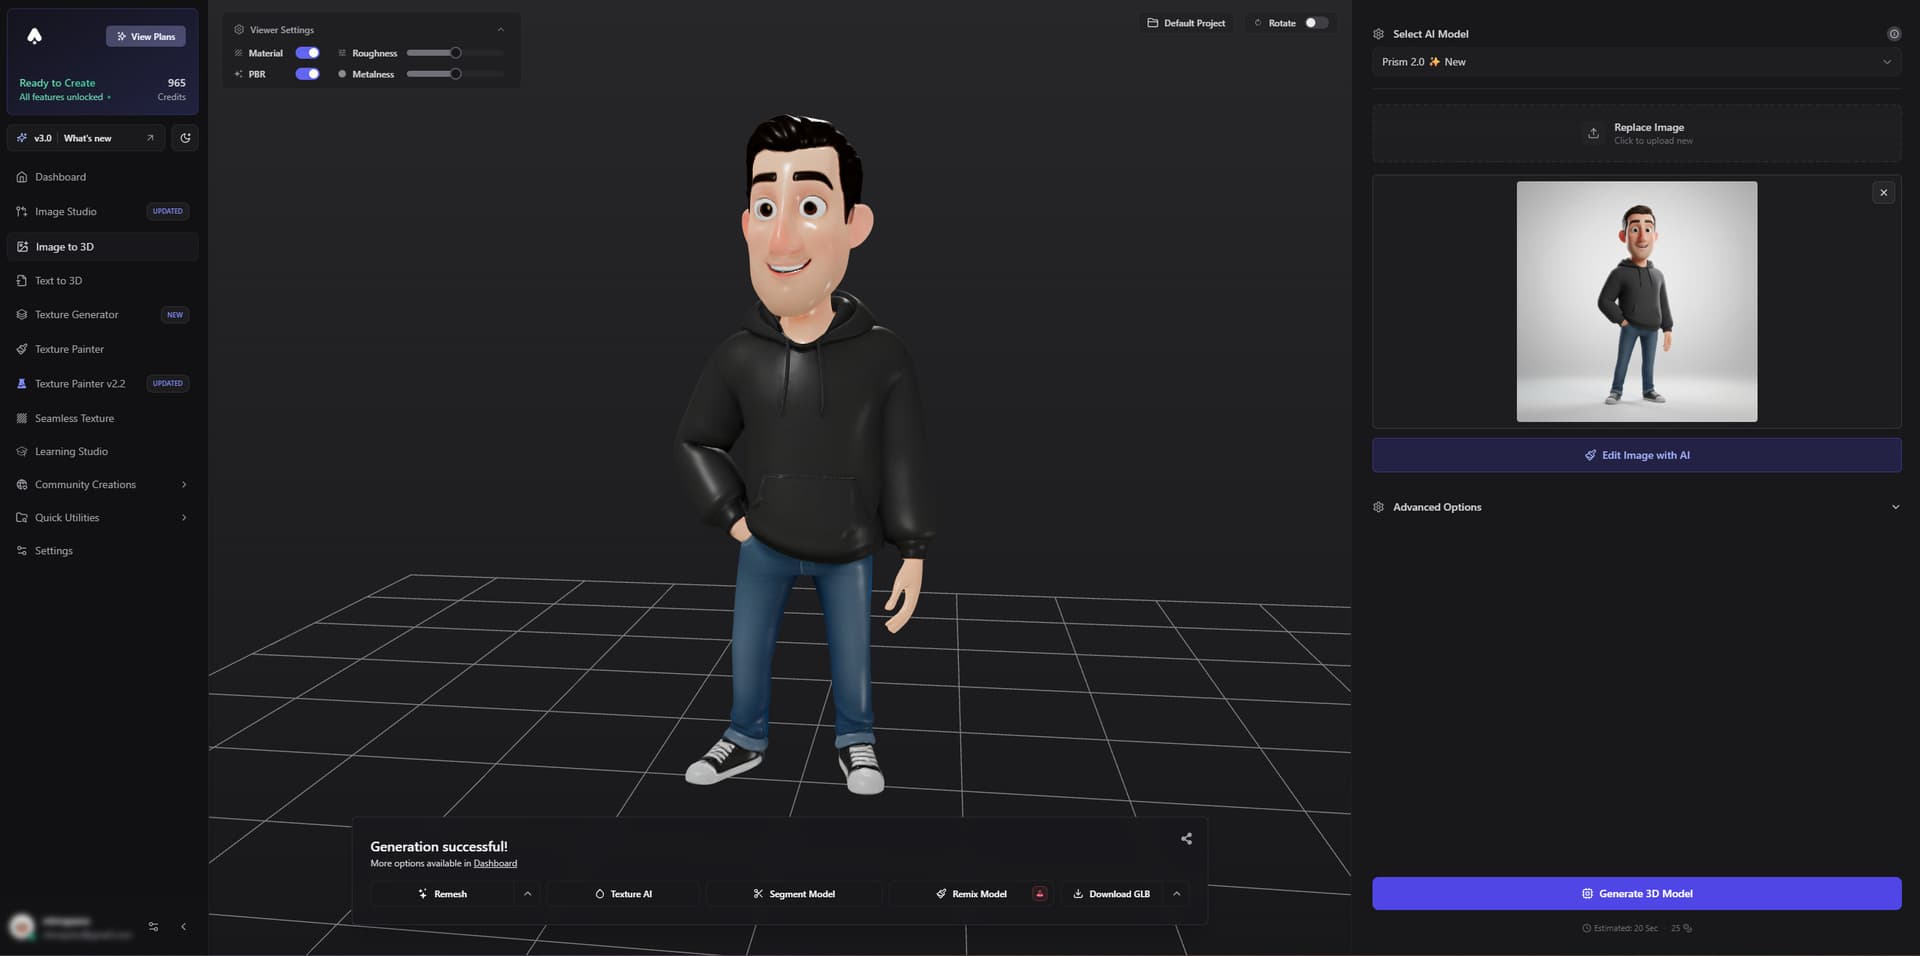
Task: Open the Seamless Texture tool
Action: point(73,417)
